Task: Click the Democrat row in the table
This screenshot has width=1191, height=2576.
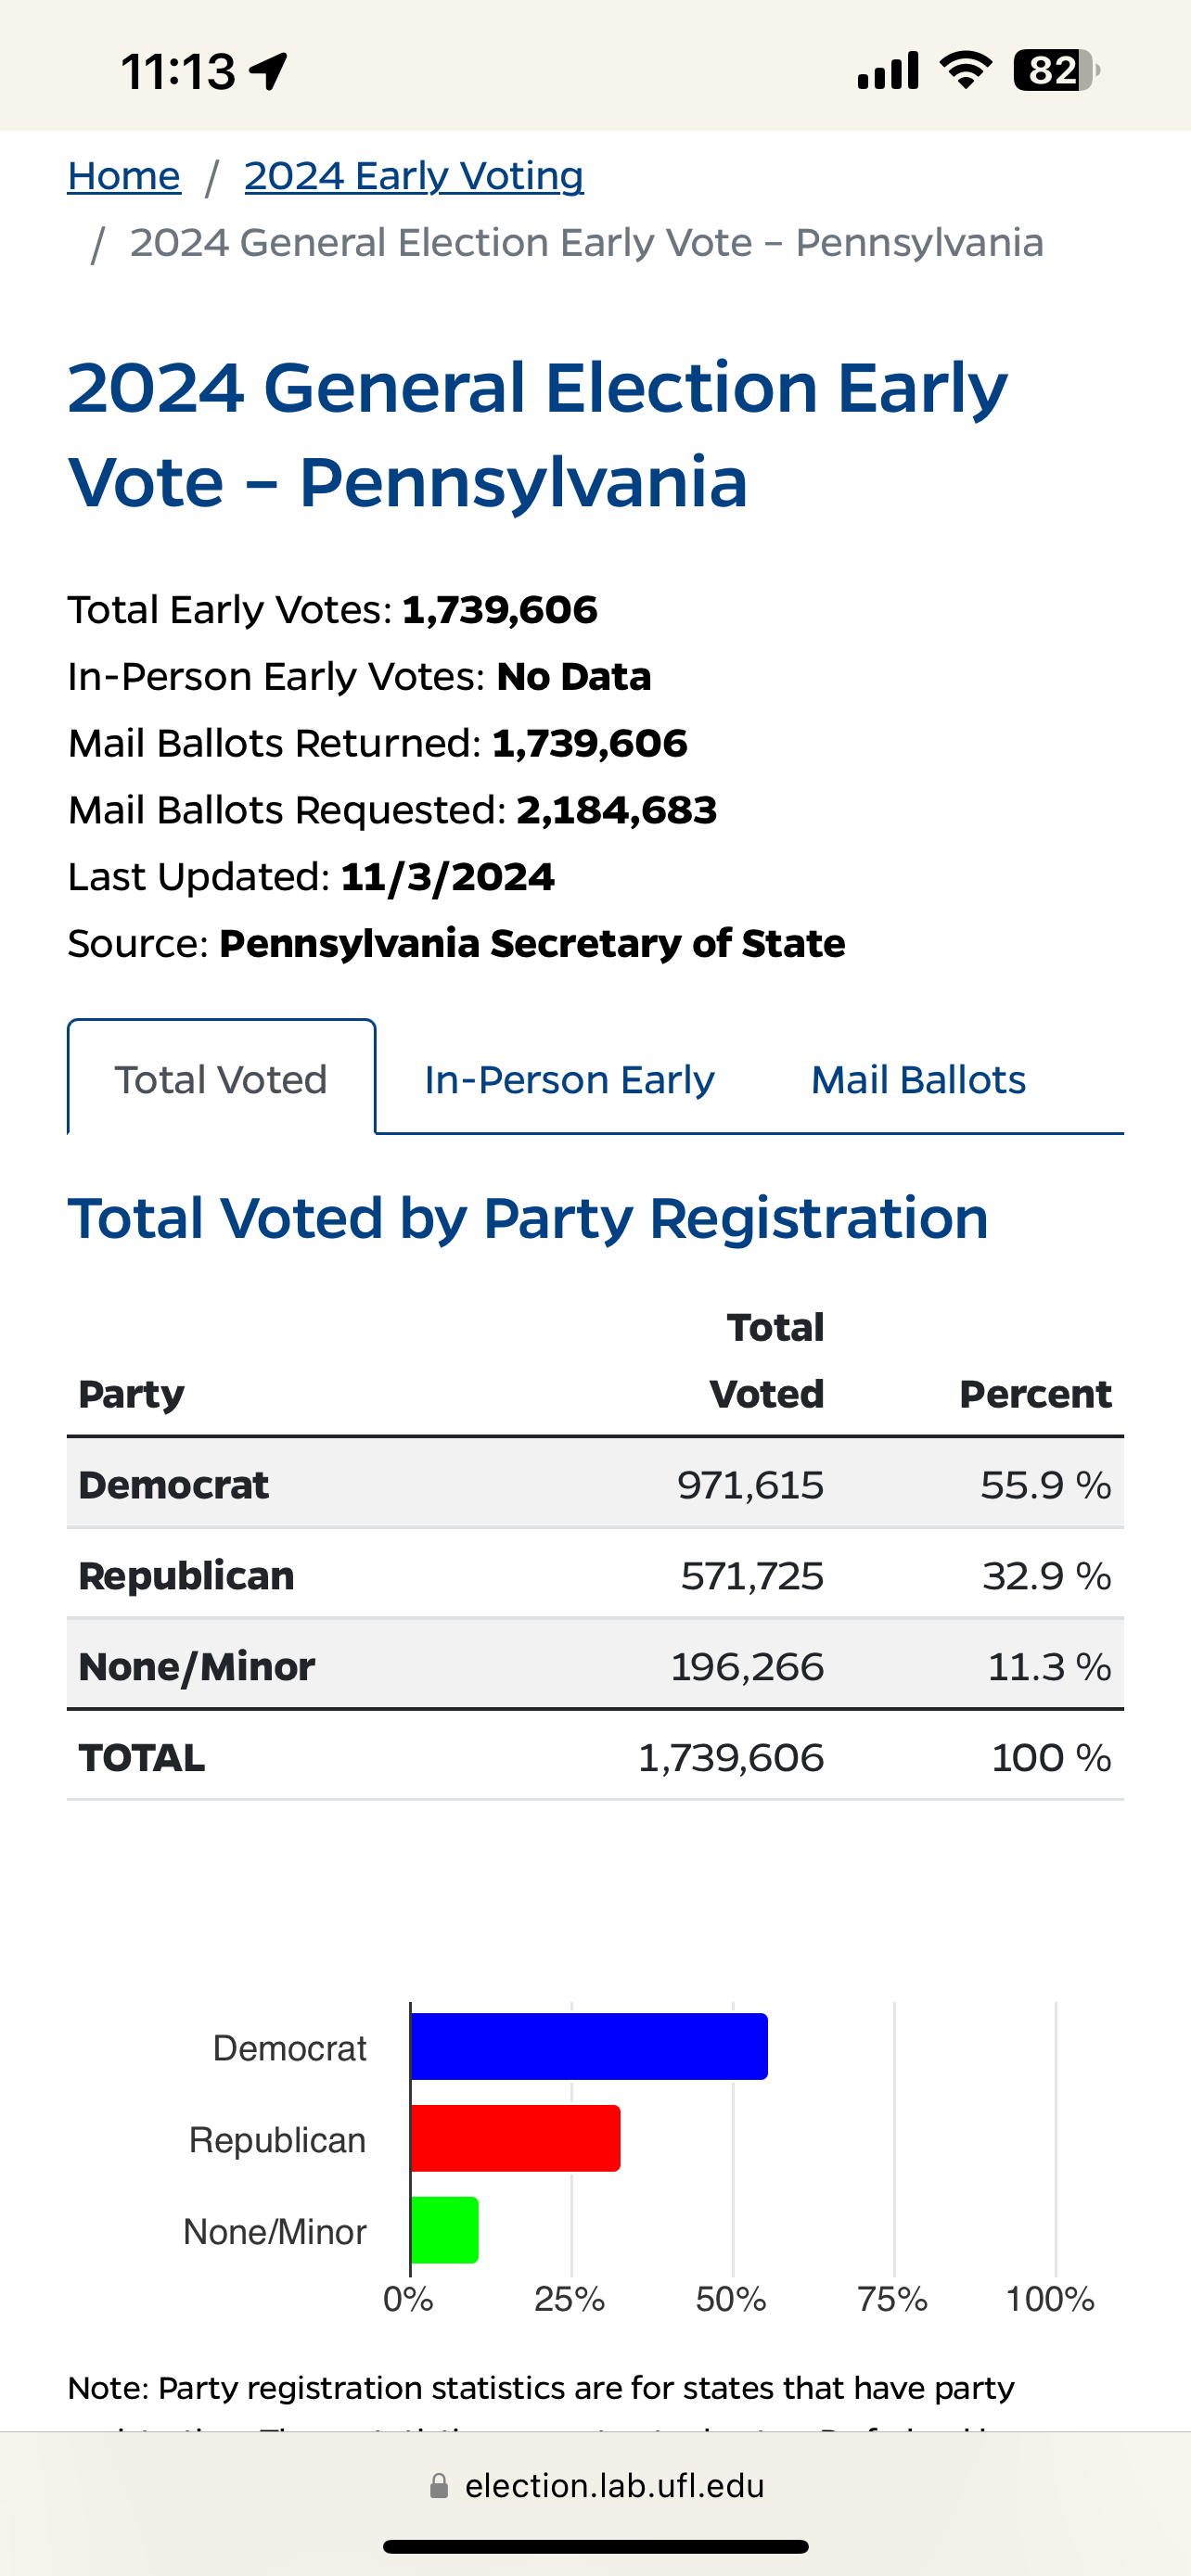Action: click(x=595, y=1485)
